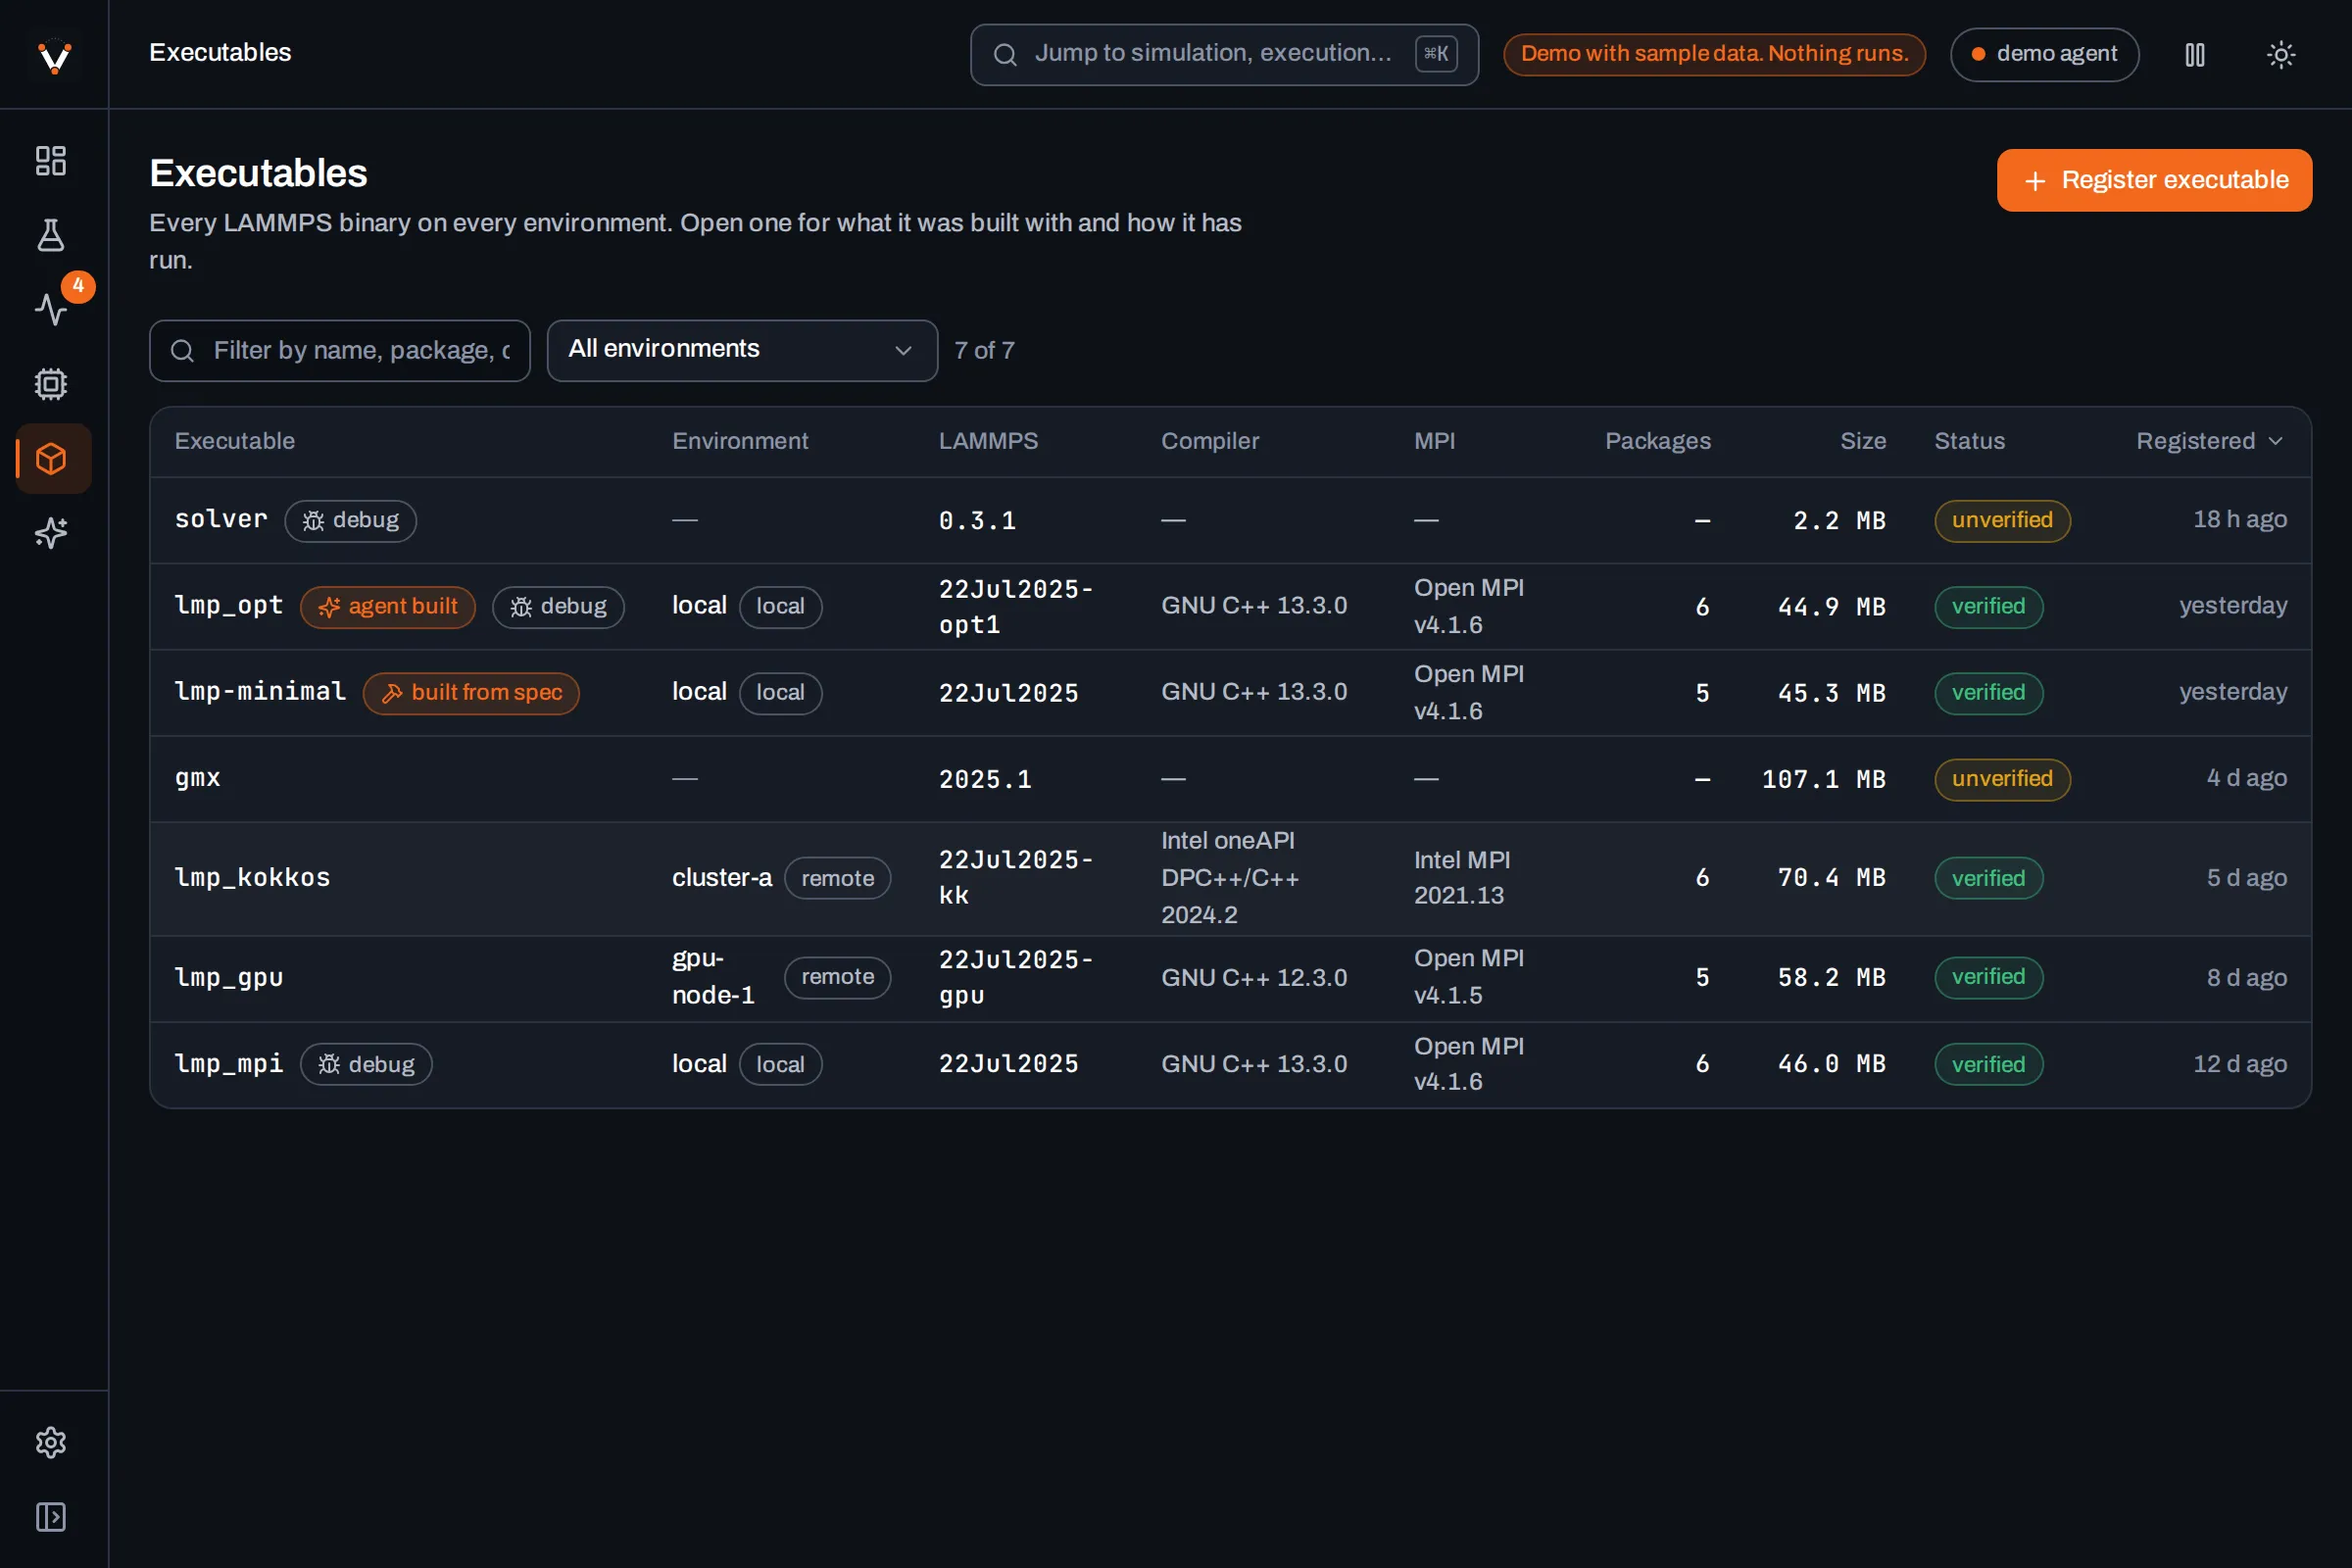This screenshot has width=2352, height=1568.
Task: Click debug tag on lmp_opt row
Action: (558, 606)
